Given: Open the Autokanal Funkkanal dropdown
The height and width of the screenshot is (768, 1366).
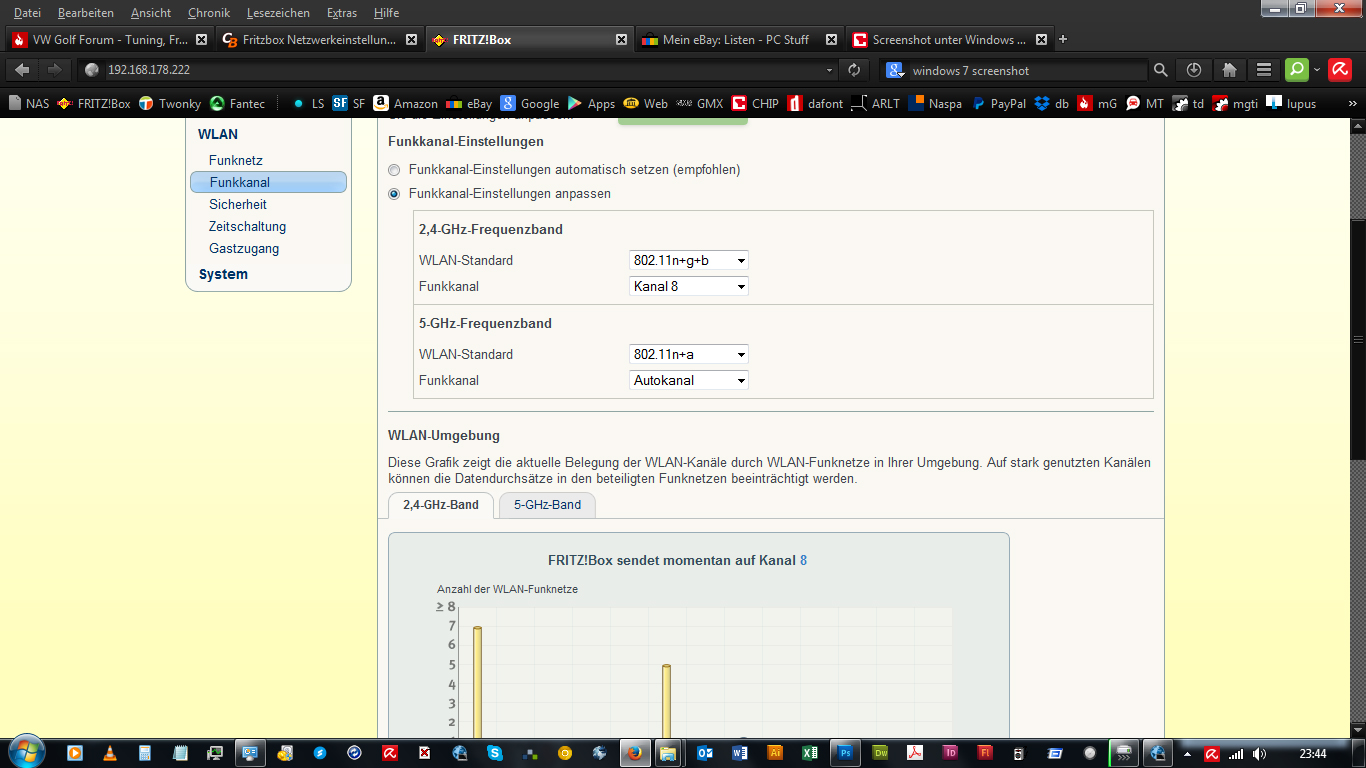Looking at the screenshot, I should coord(689,380).
